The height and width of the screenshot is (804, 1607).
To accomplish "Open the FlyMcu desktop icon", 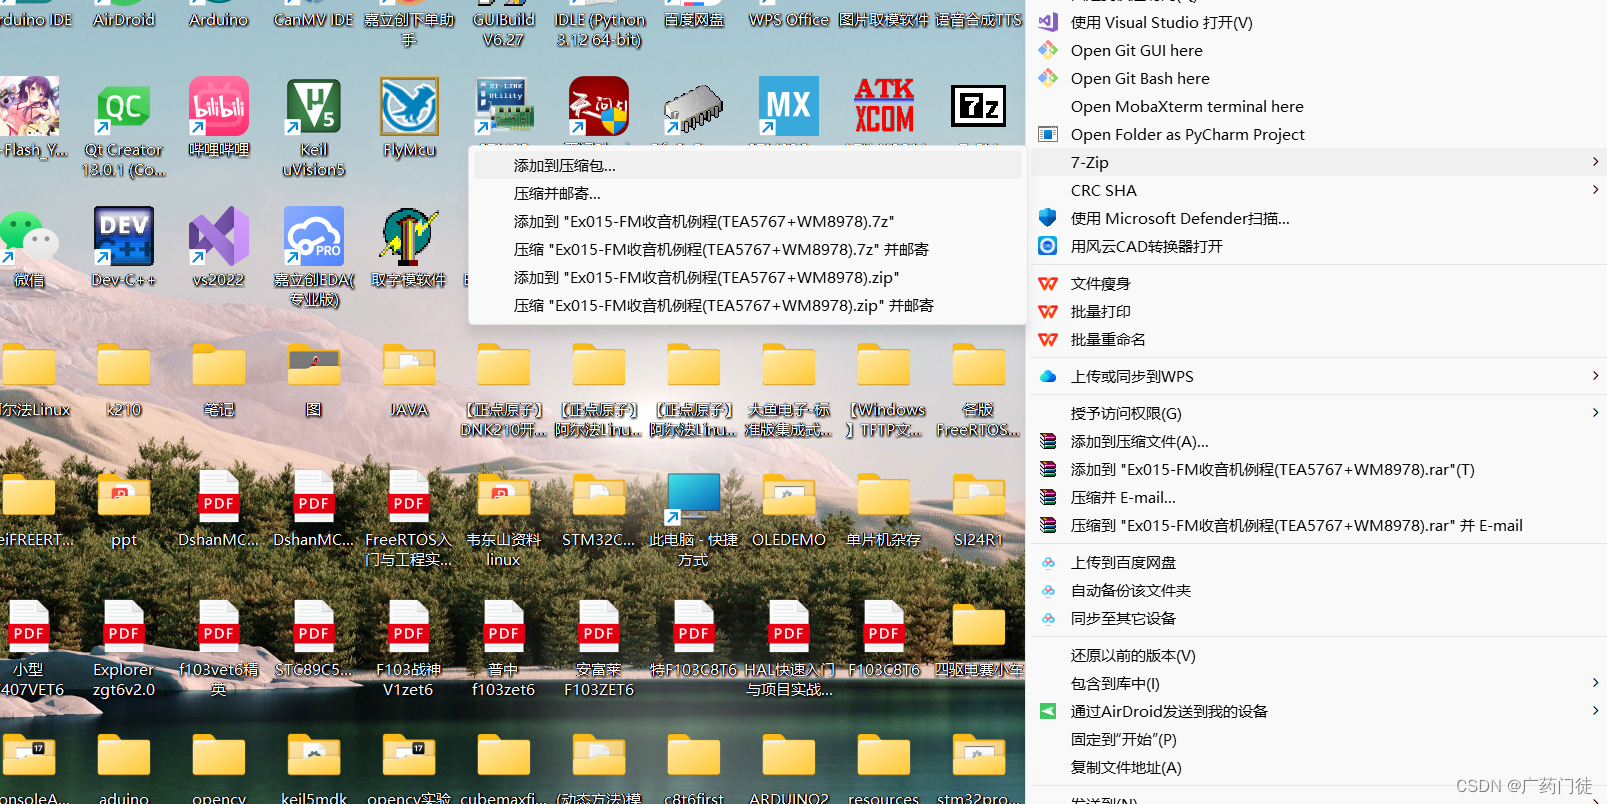I will 409,106.
